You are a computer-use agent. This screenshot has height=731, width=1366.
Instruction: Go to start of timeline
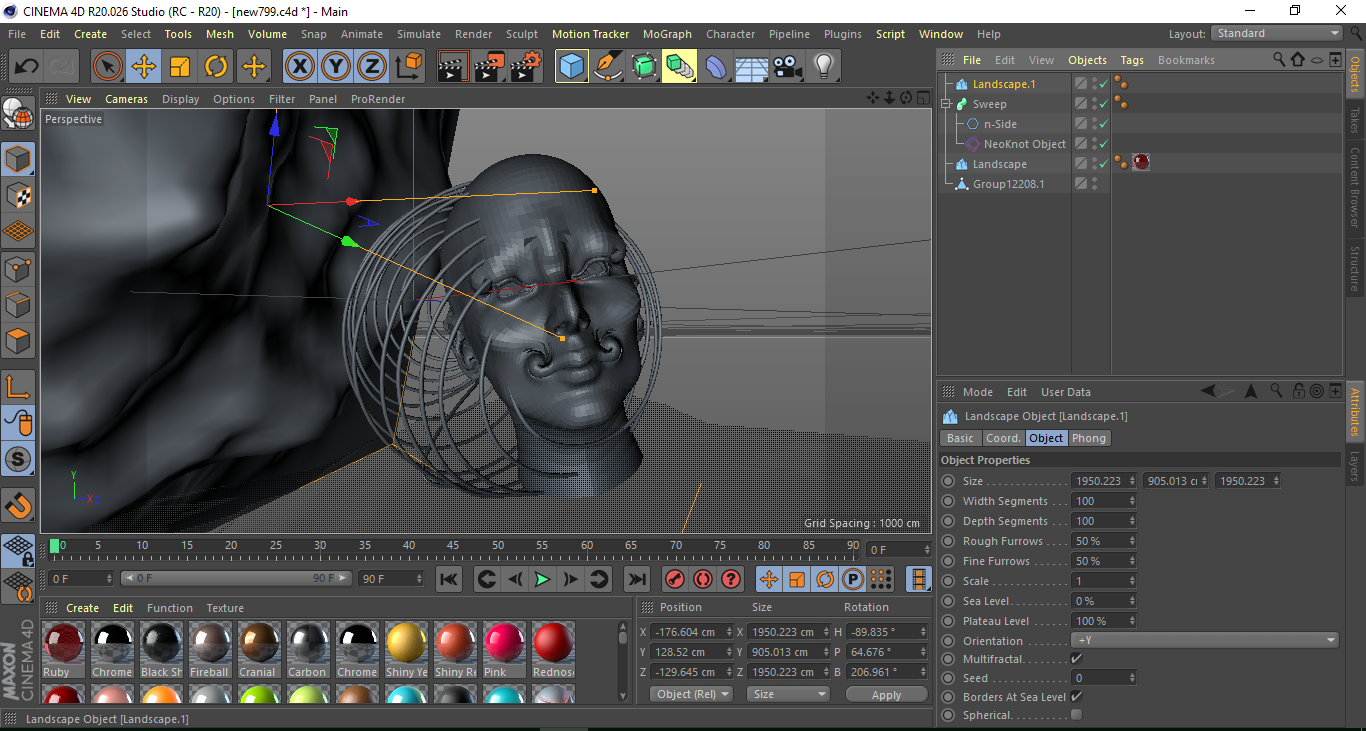click(x=449, y=579)
